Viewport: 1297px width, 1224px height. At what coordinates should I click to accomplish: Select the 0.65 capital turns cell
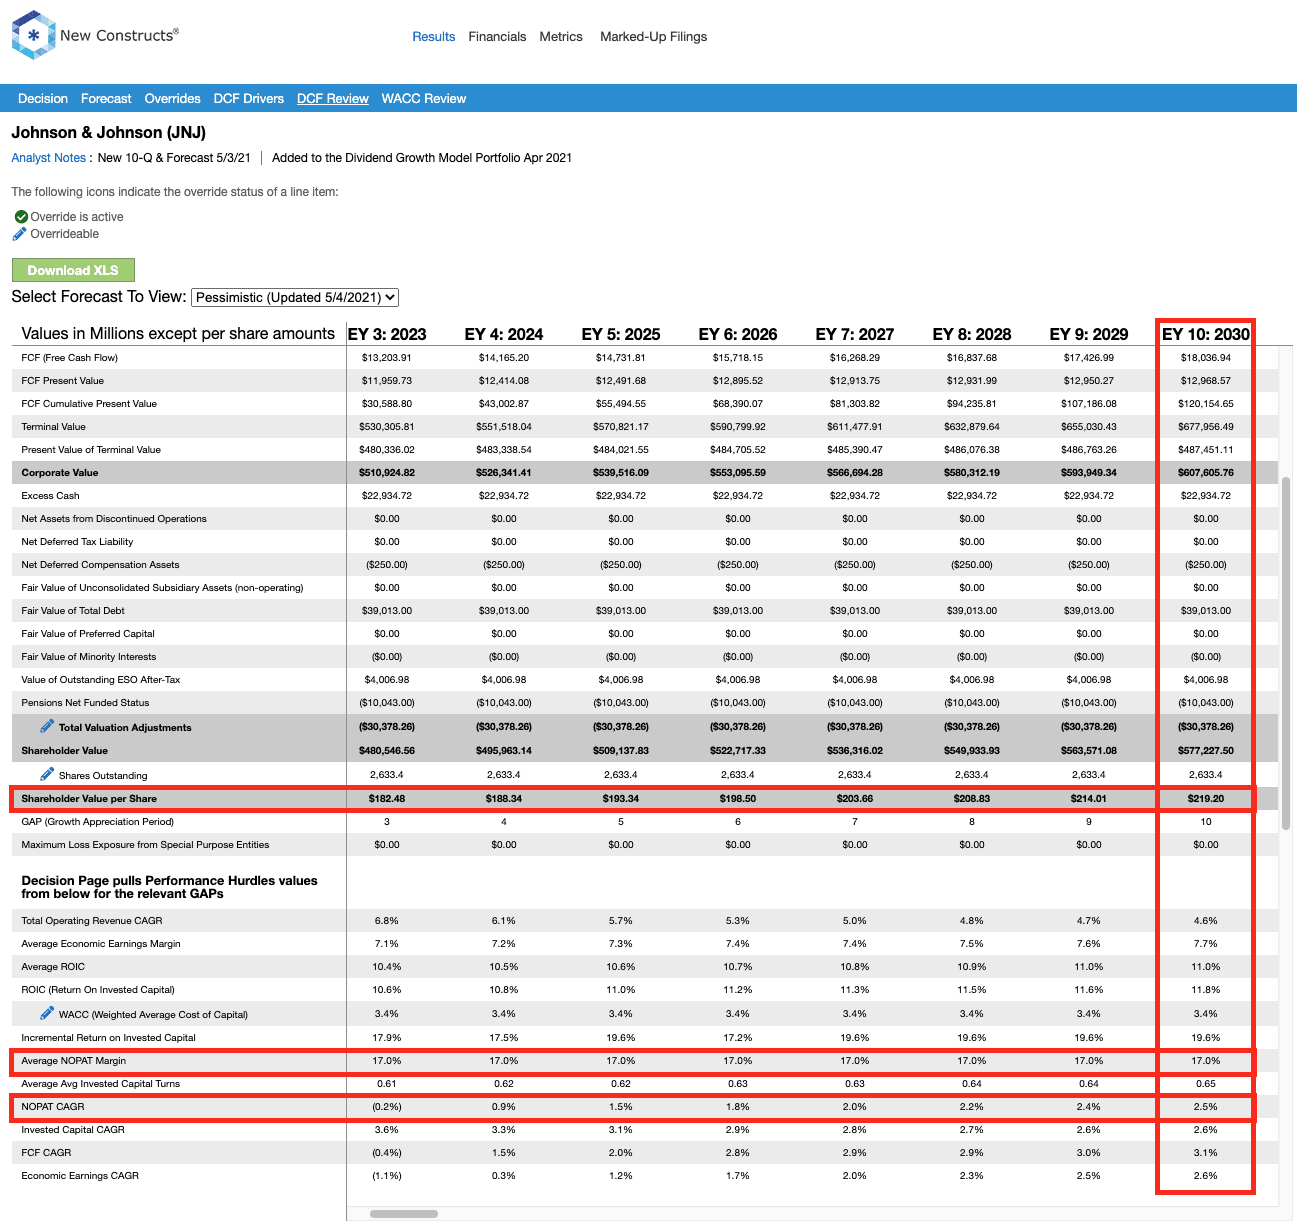pyautogui.click(x=1206, y=1083)
